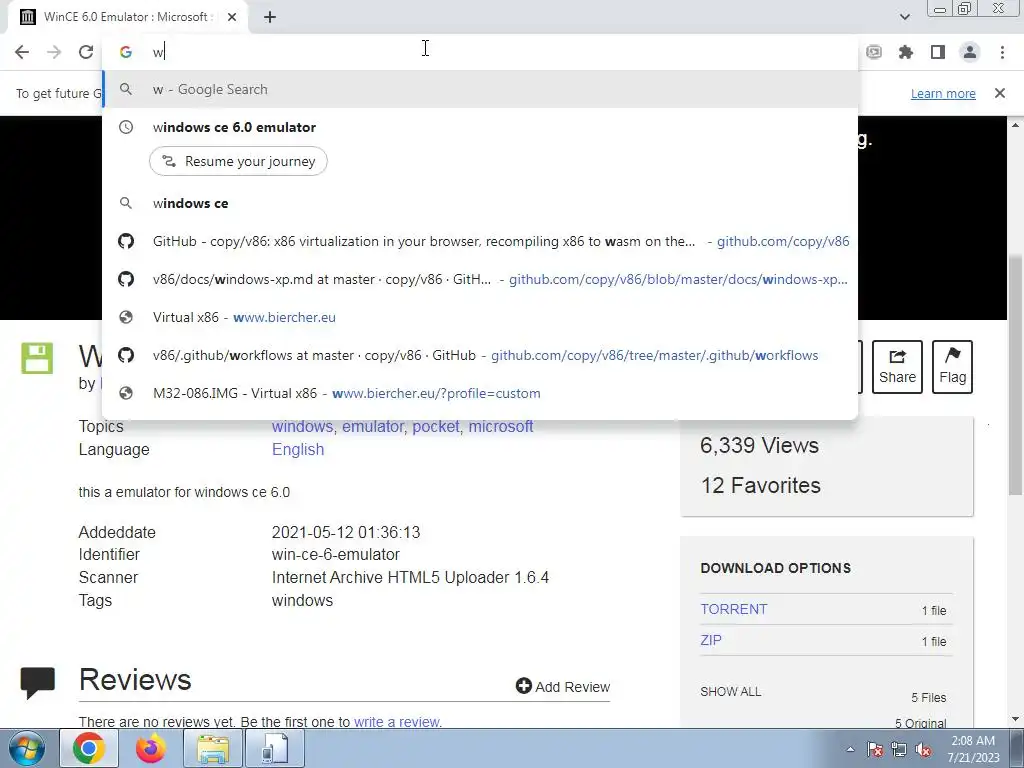Select the M32-086.IMG Virtual x86 suggestion
The image size is (1024, 768).
click(x=480, y=393)
